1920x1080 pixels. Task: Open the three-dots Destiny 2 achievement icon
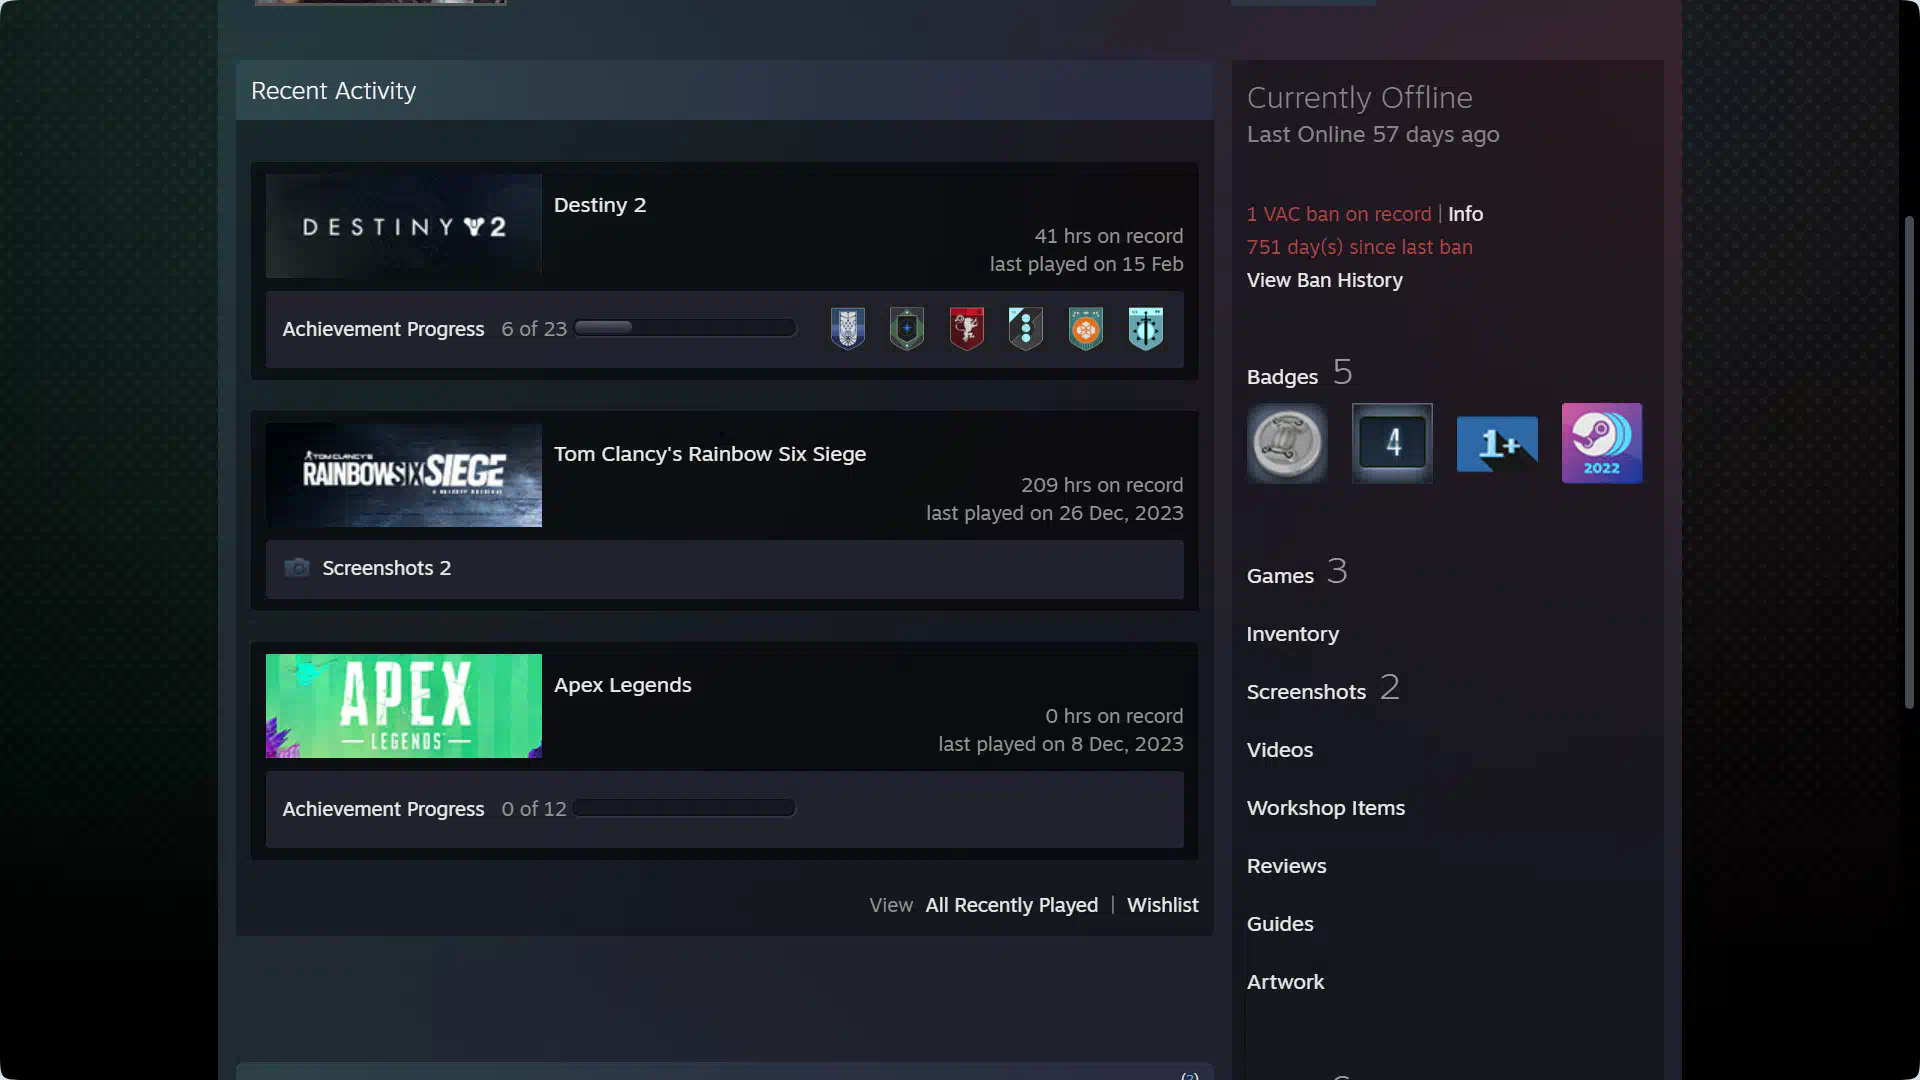click(1026, 329)
